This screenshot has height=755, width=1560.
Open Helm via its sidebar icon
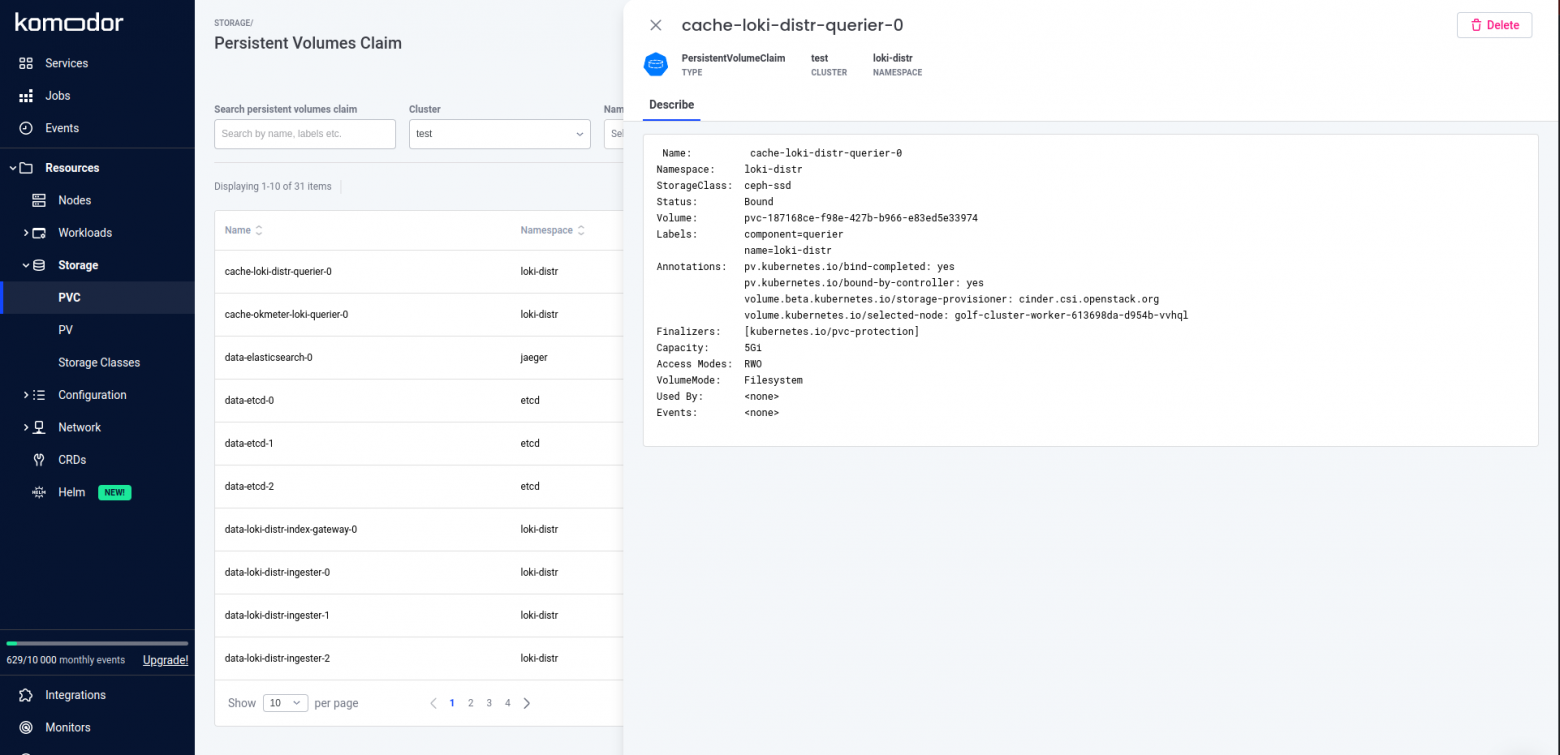[39, 492]
